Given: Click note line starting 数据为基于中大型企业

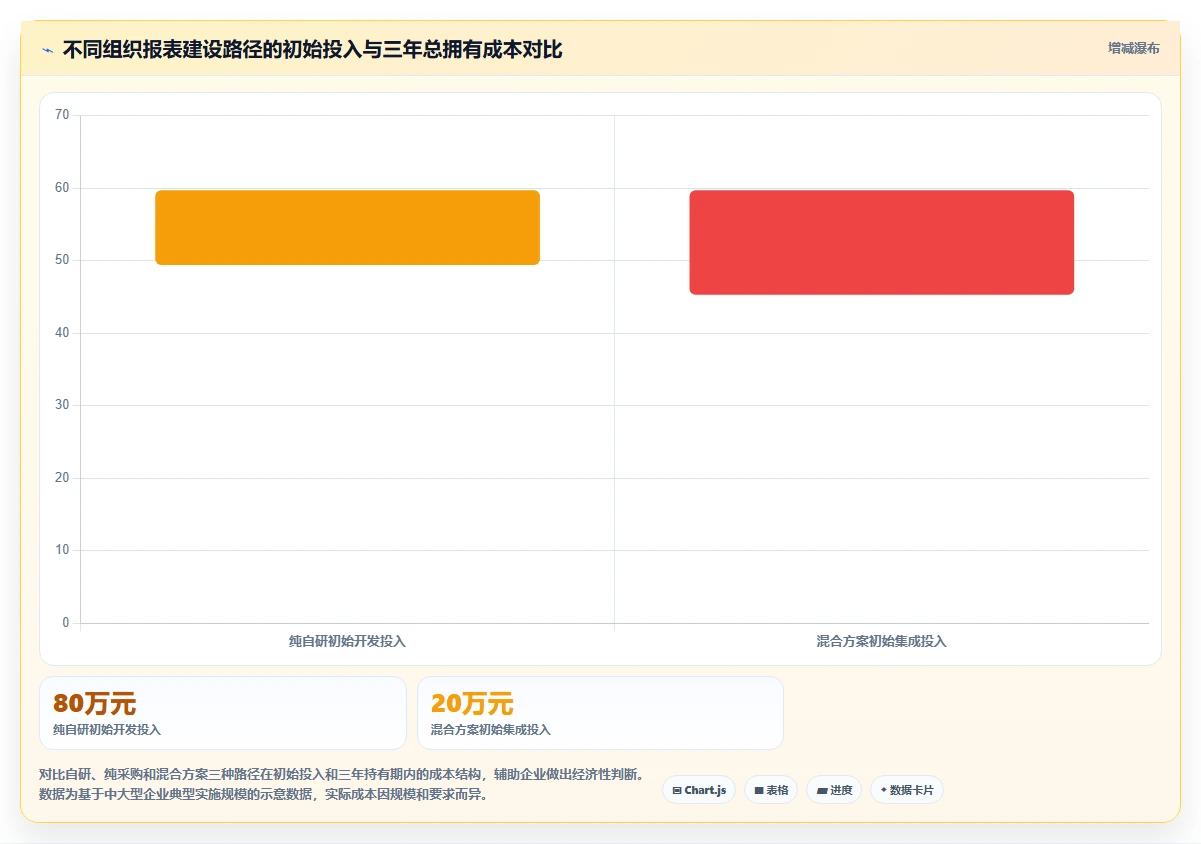Looking at the screenshot, I should click(x=263, y=795).
